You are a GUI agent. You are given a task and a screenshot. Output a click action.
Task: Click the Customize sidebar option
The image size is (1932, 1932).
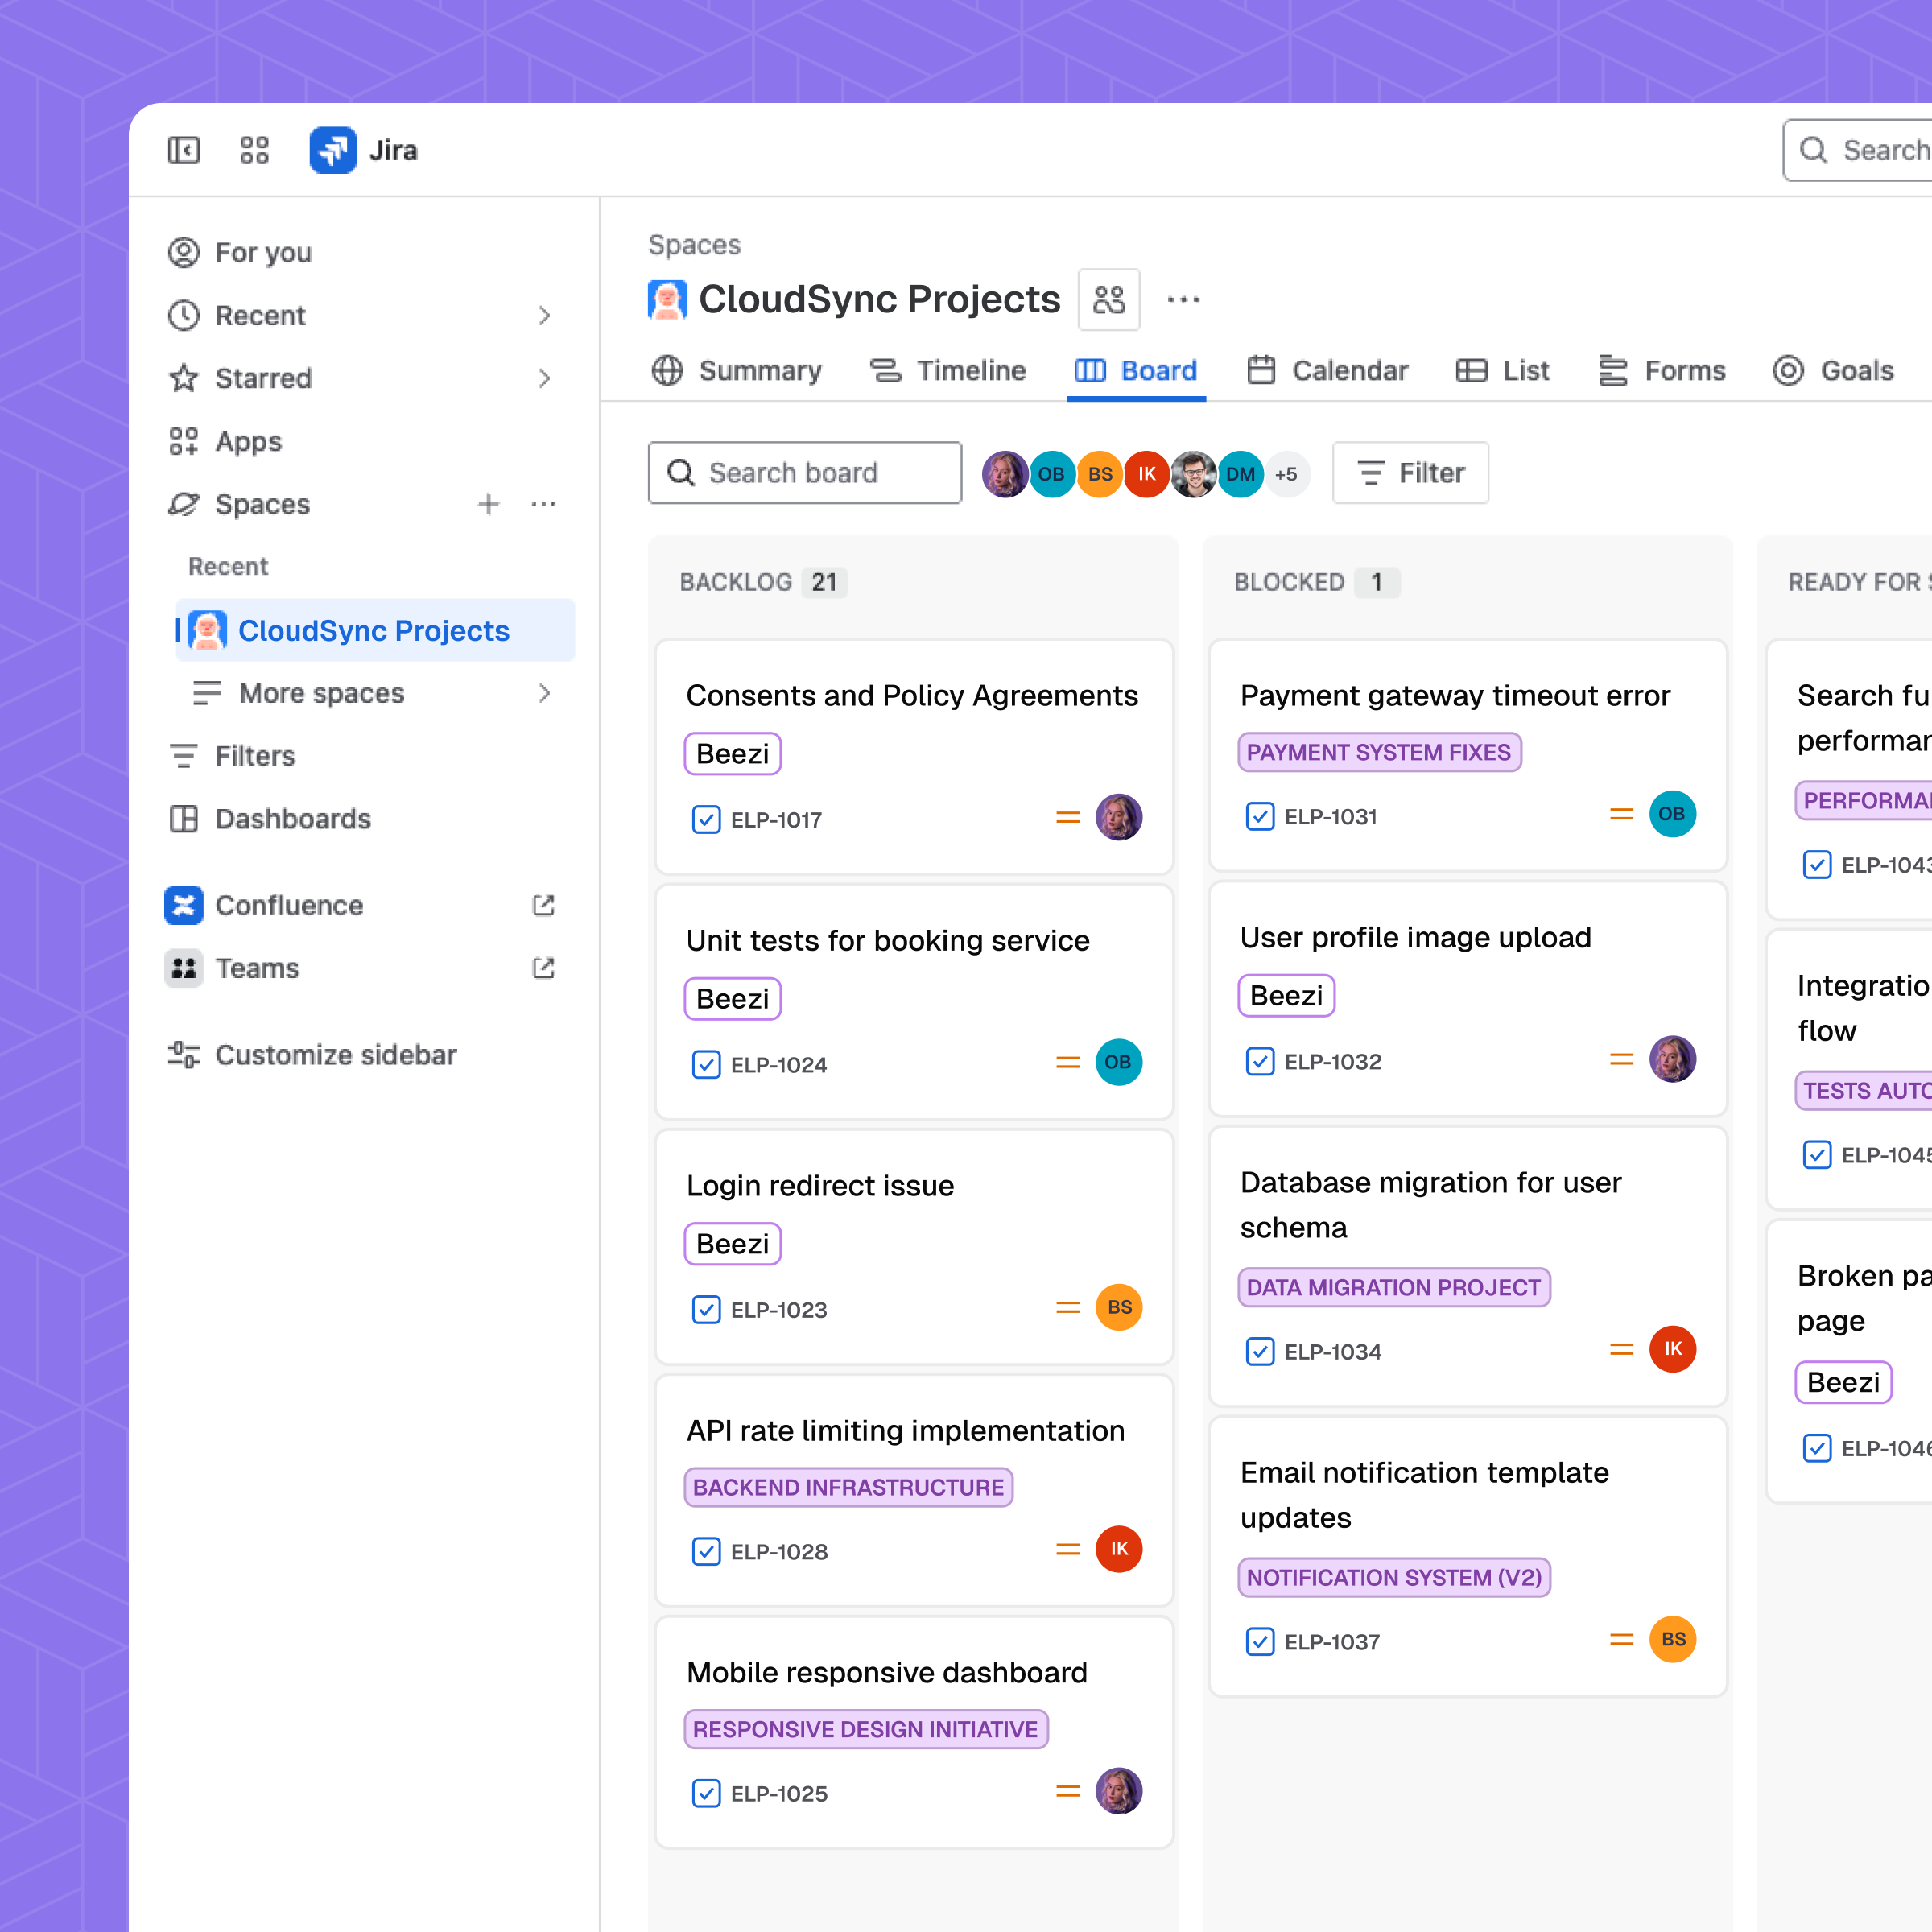click(x=335, y=1055)
